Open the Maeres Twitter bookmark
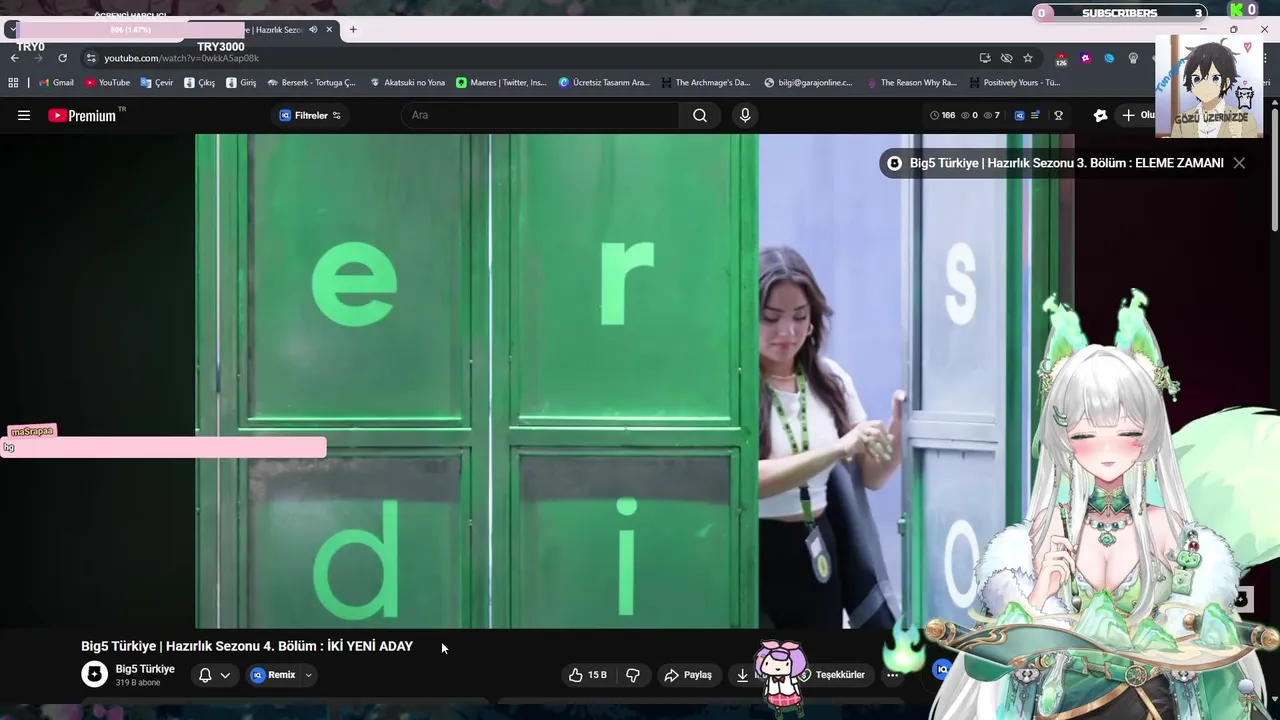Viewport: 1280px width, 720px height. (x=501, y=83)
